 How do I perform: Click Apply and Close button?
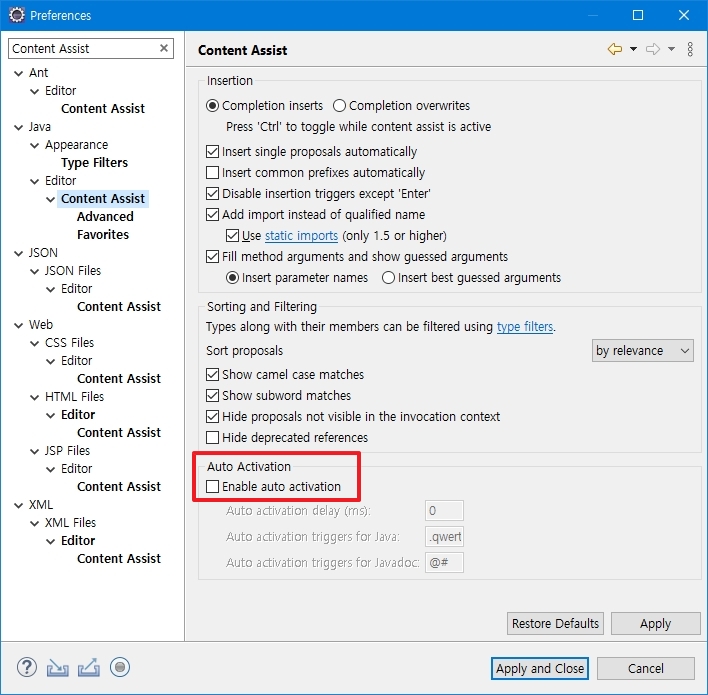pyautogui.click(x=540, y=668)
